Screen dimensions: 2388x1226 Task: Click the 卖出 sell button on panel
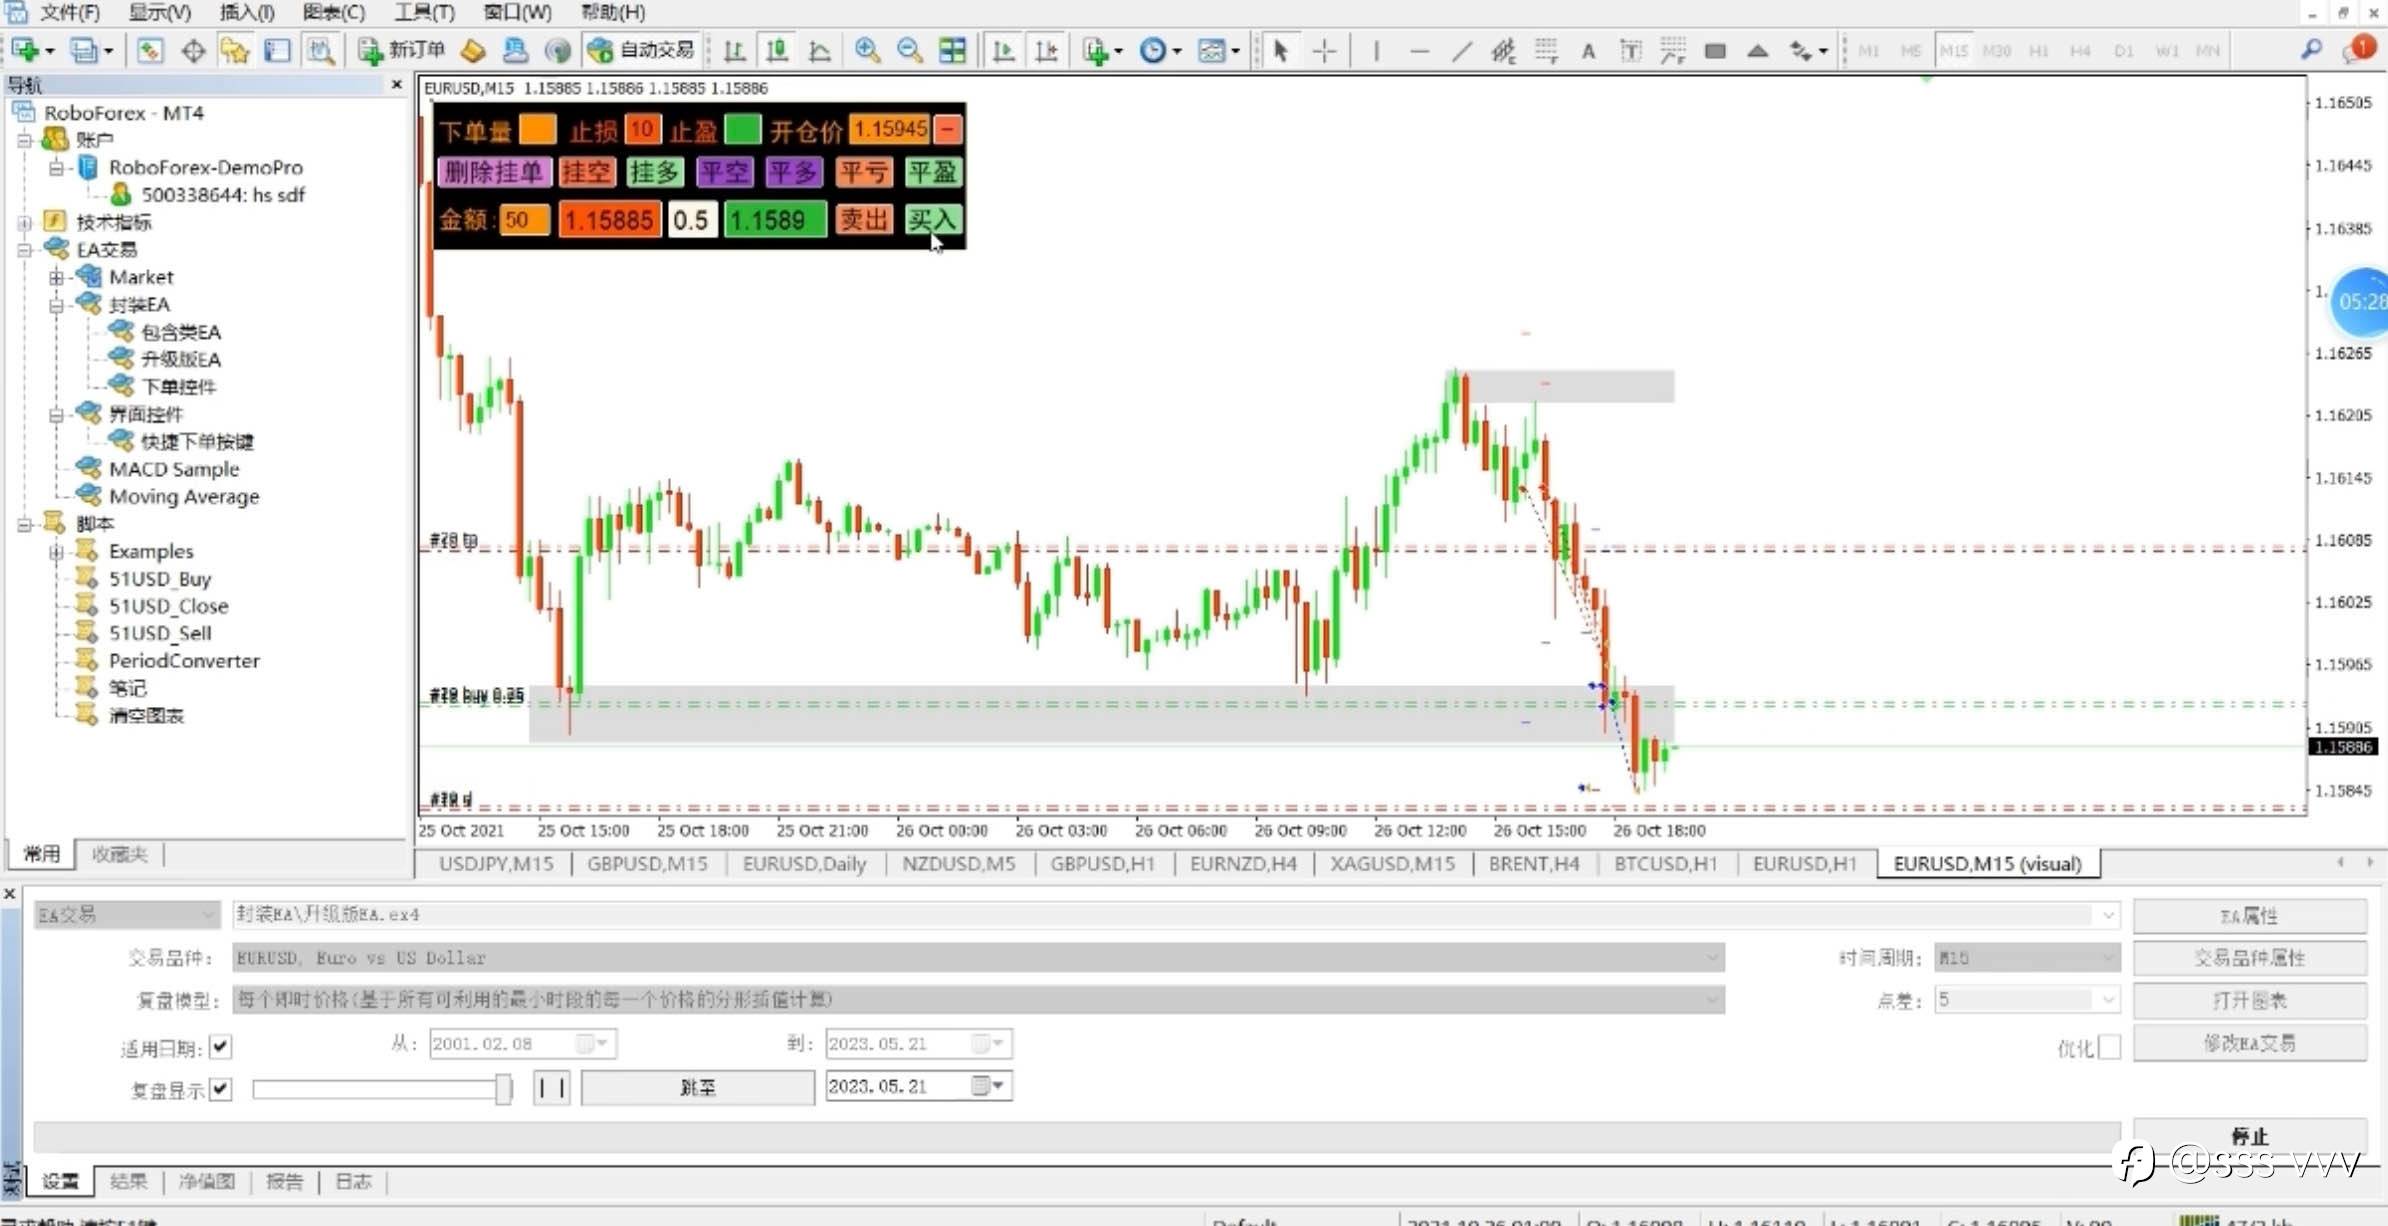(x=864, y=220)
